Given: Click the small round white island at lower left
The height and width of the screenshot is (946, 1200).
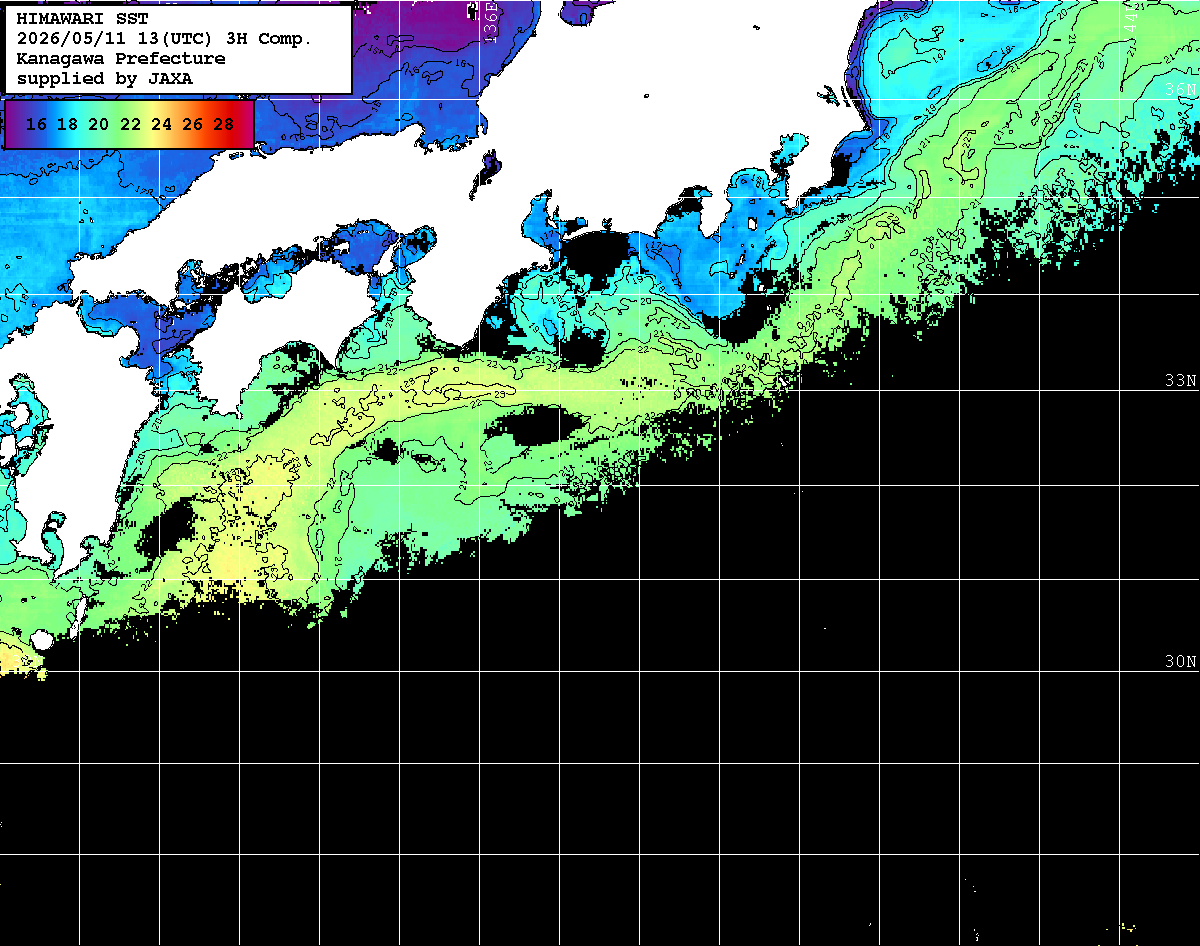Looking at the screenshot, I should coord(41,640).
